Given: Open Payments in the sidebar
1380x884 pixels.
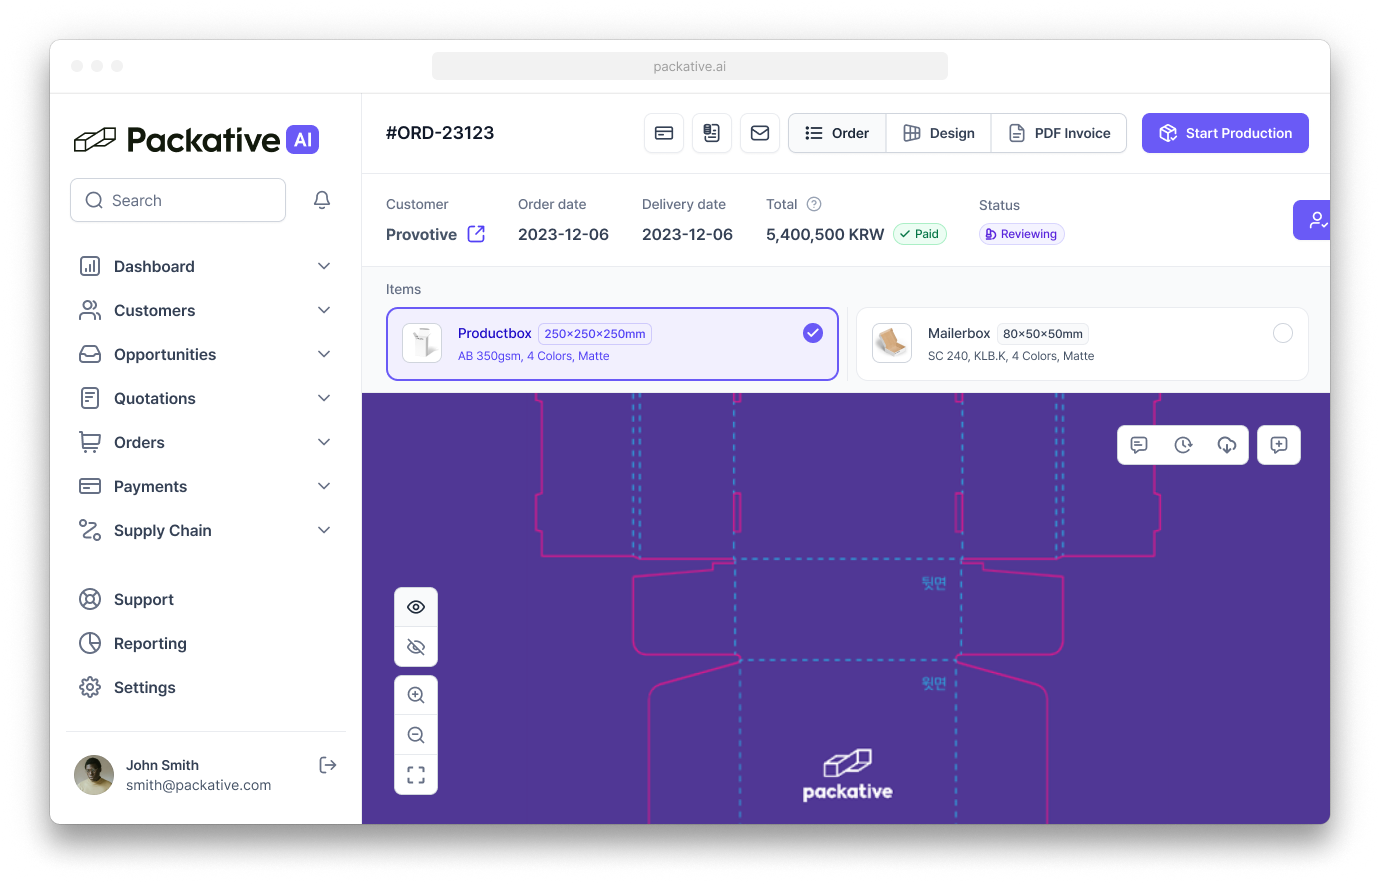Looking at the screenshot, I should (206, 486).
